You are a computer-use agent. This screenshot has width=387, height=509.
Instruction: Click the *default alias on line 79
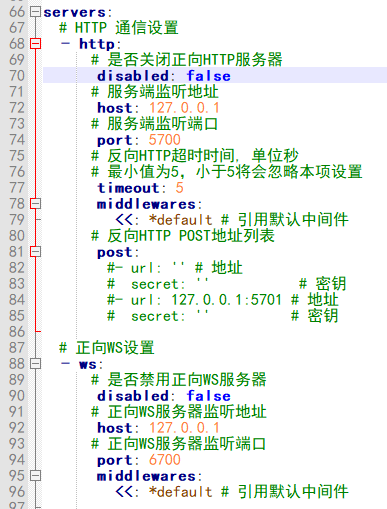point(180,220)
